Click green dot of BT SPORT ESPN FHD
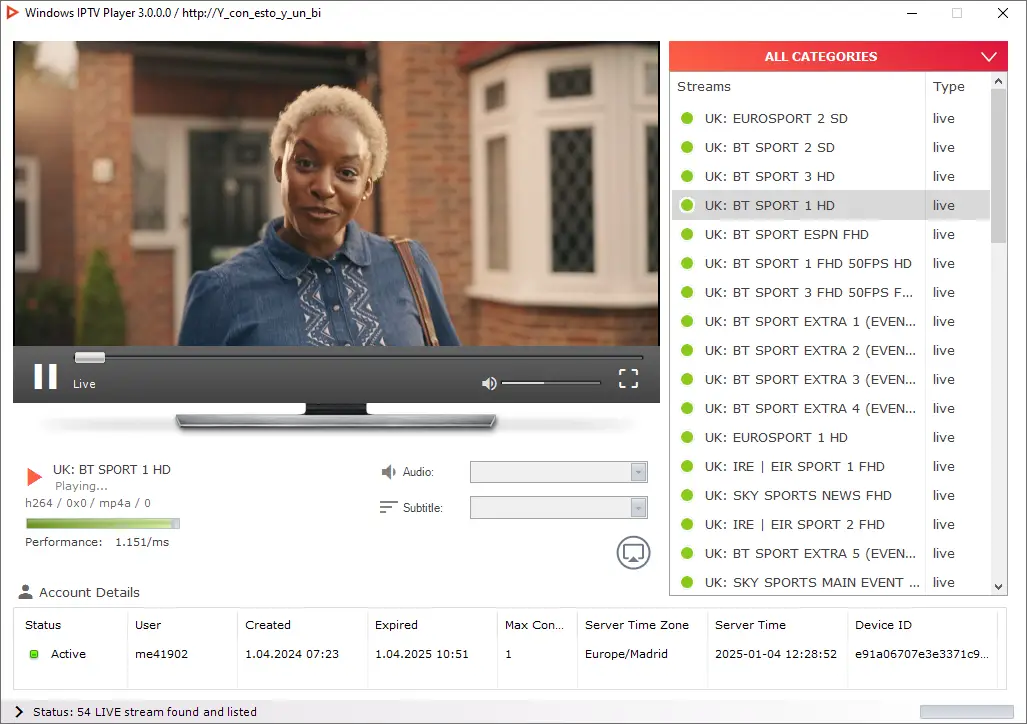This screenshot has height=724, width=1027. (687, 234)
